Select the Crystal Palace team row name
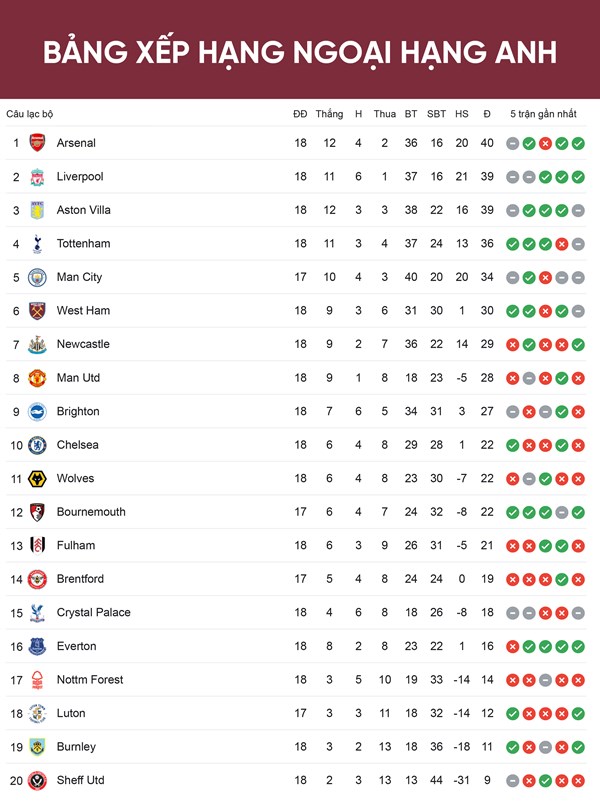 click(x=93, y=612)
